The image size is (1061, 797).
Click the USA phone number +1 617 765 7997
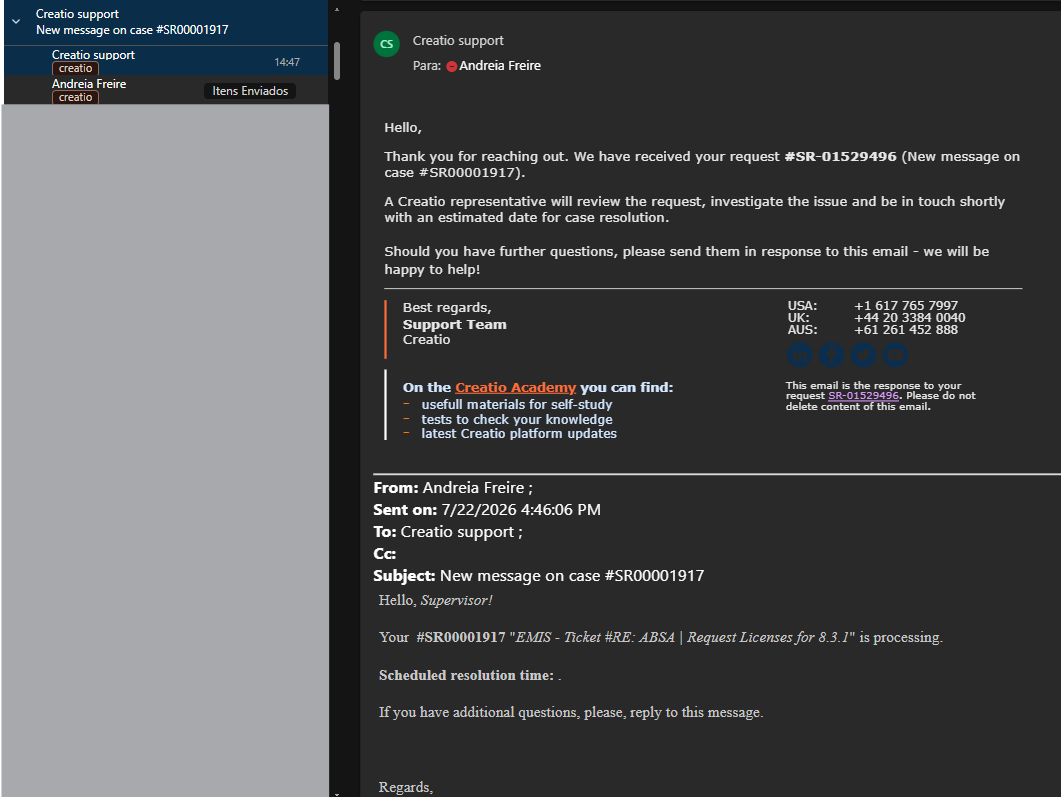tap(905, 306)
